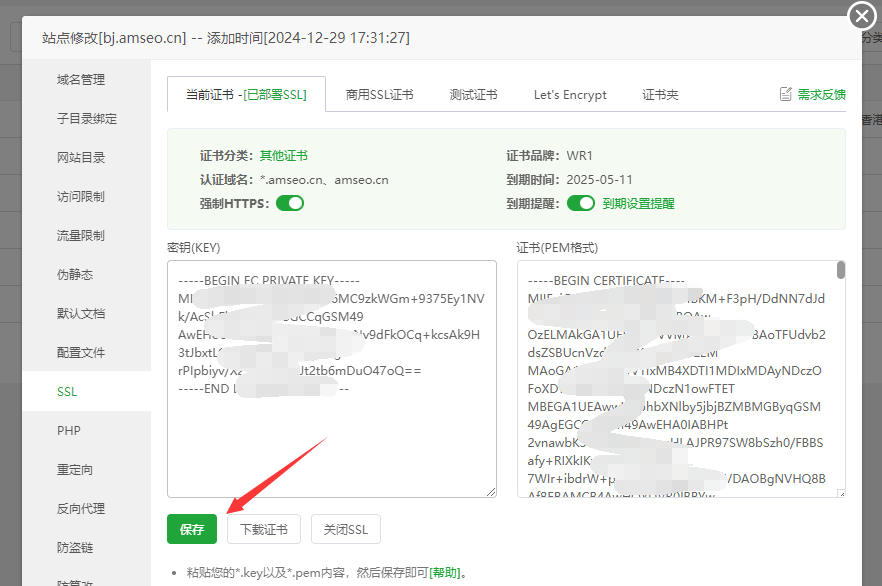Open 重定向 in the sidebar
Screen dimensions: 882x586
(x=75, y=470)
